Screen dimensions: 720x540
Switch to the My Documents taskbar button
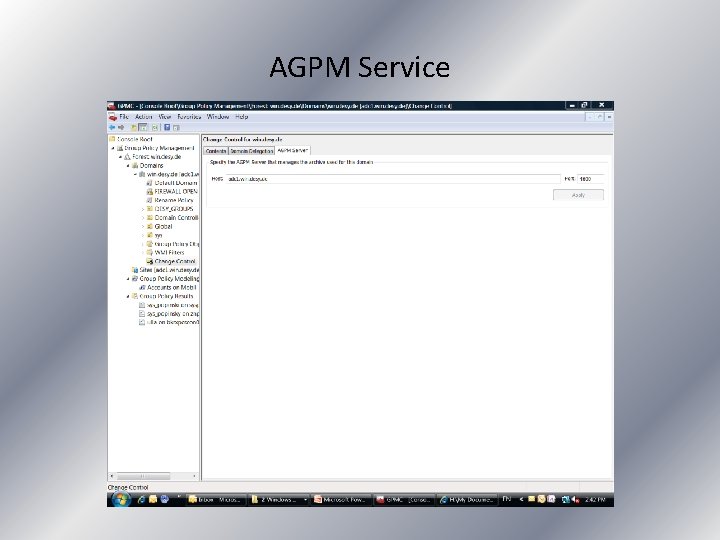click(x=466, y=500)
